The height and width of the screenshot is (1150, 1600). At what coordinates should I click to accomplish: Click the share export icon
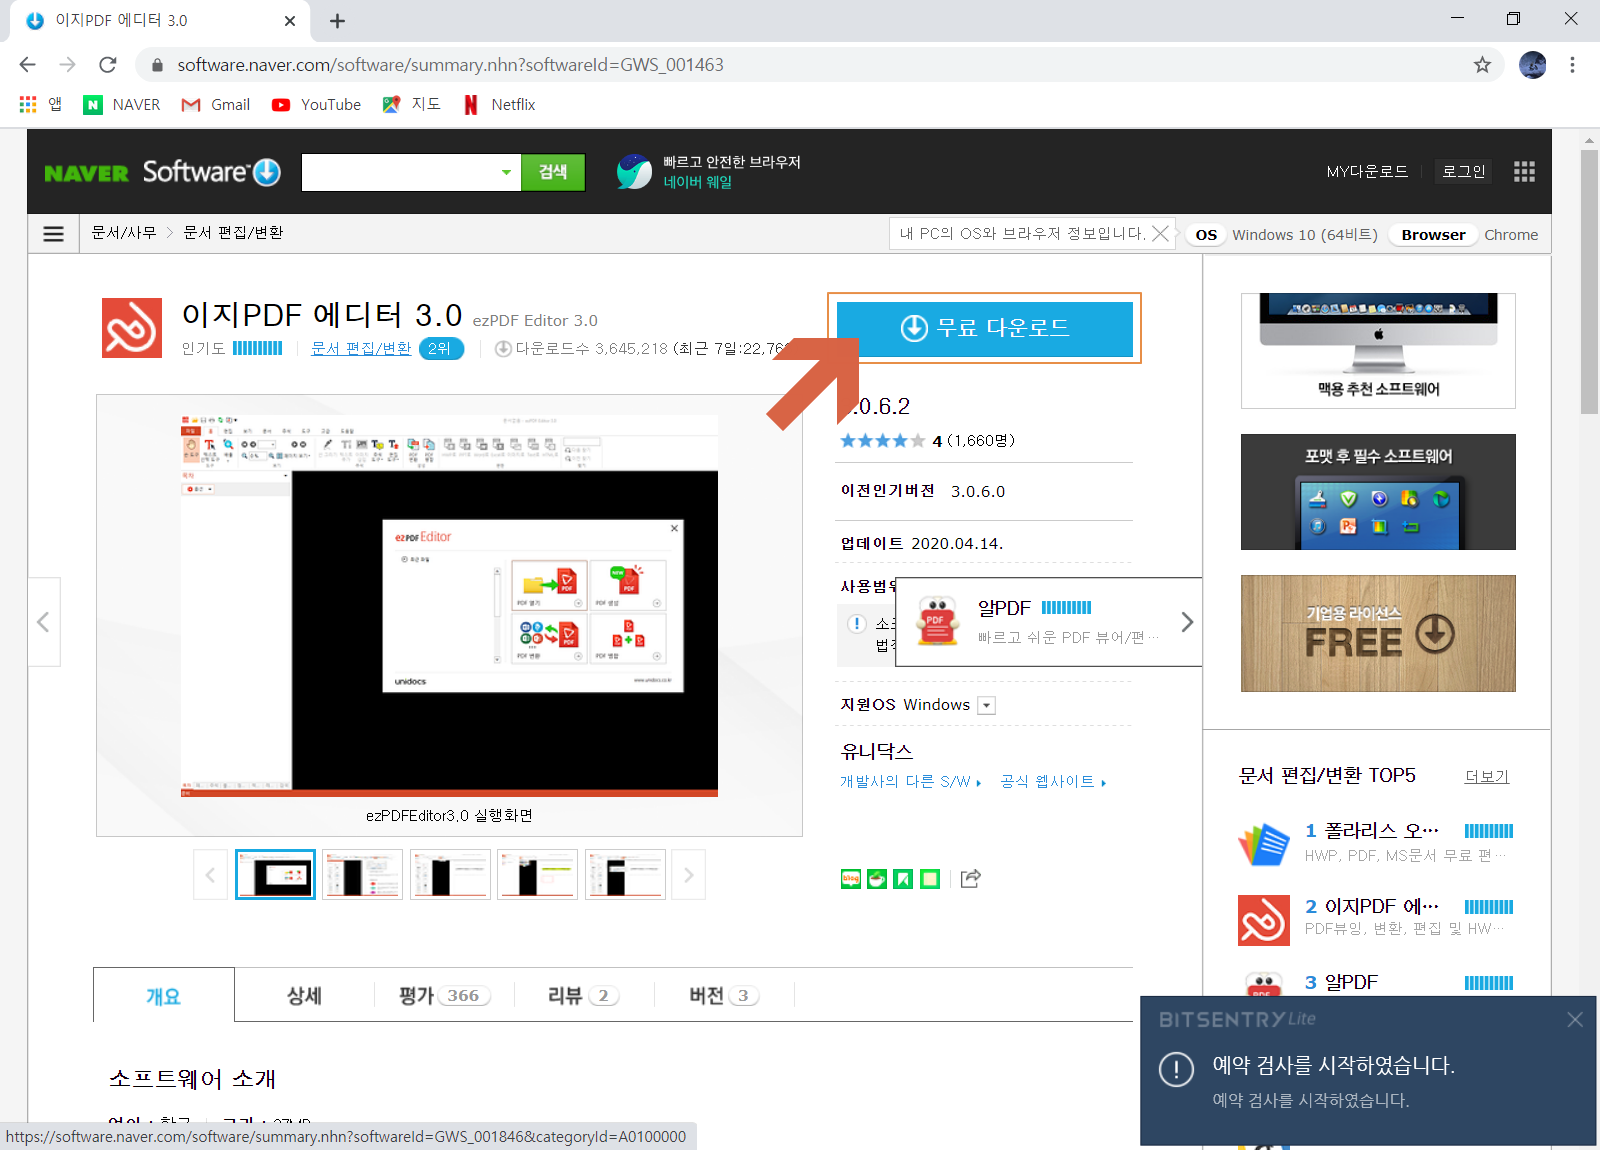click(970, 878)
